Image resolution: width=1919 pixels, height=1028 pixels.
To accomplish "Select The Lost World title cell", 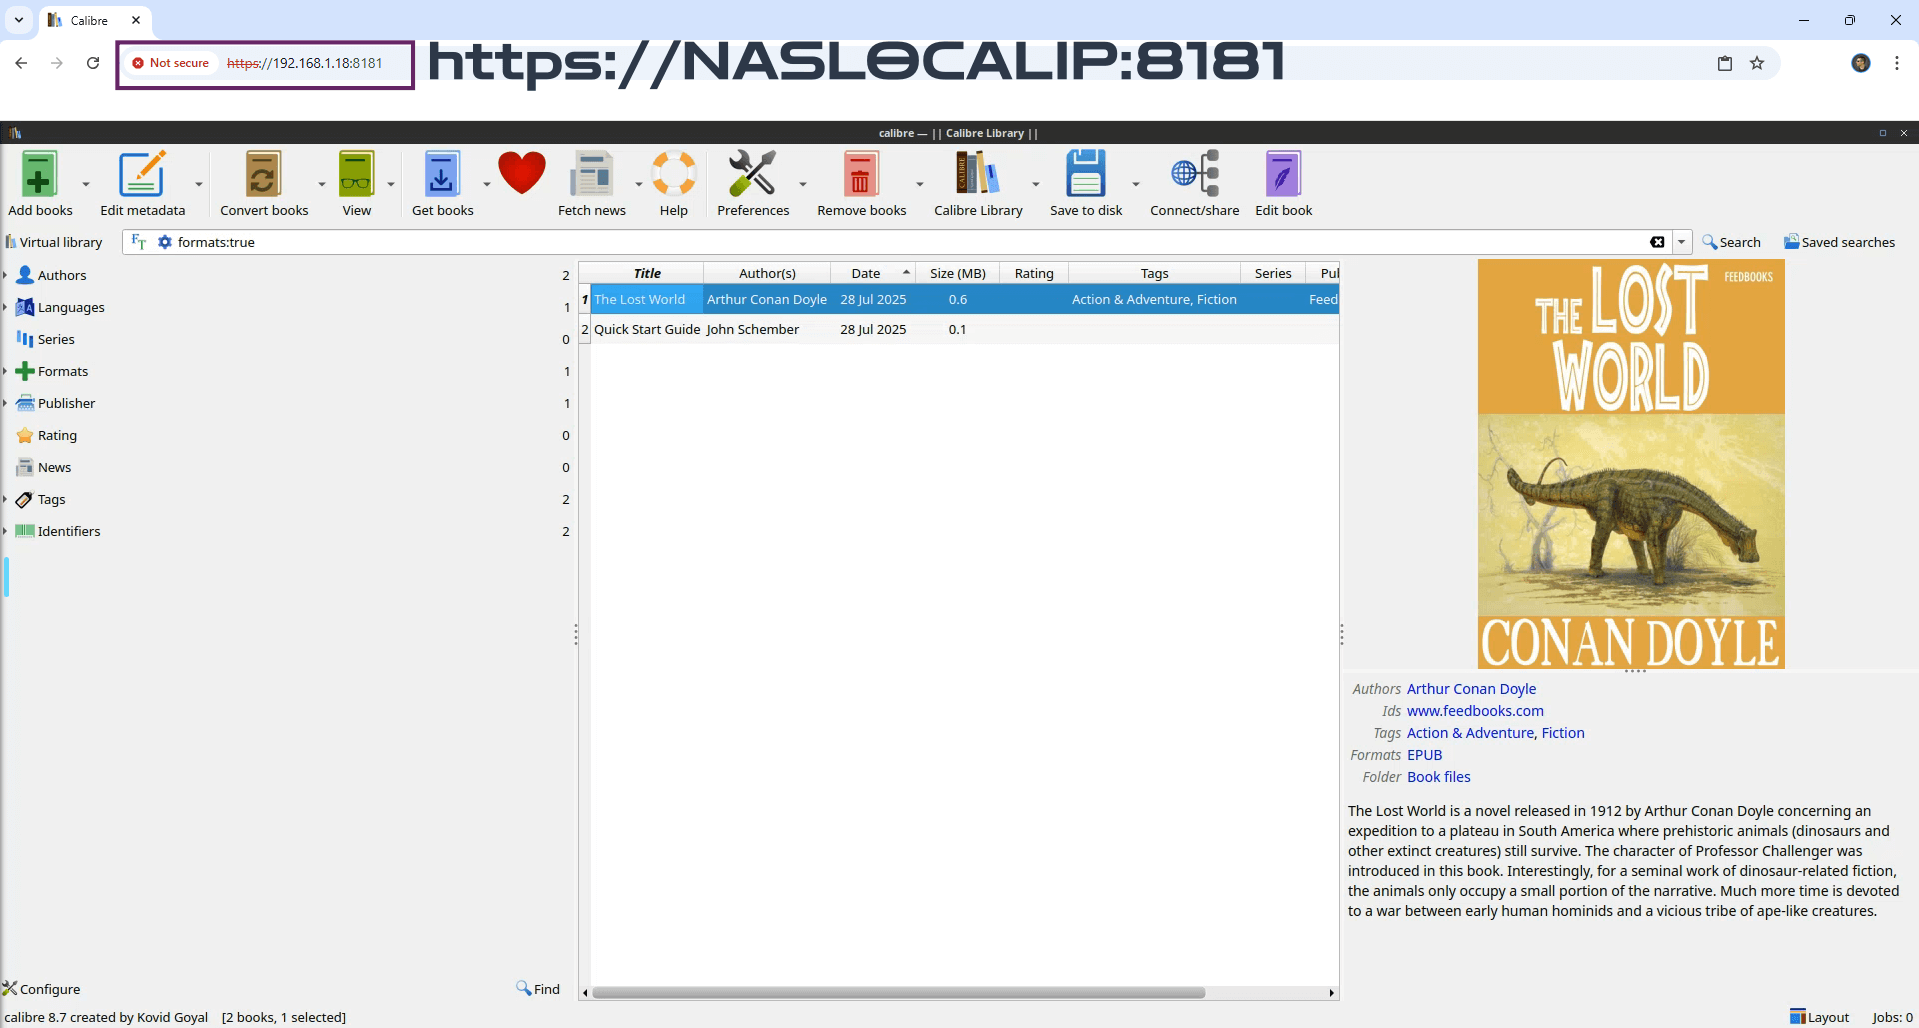I will pos(647,299).
